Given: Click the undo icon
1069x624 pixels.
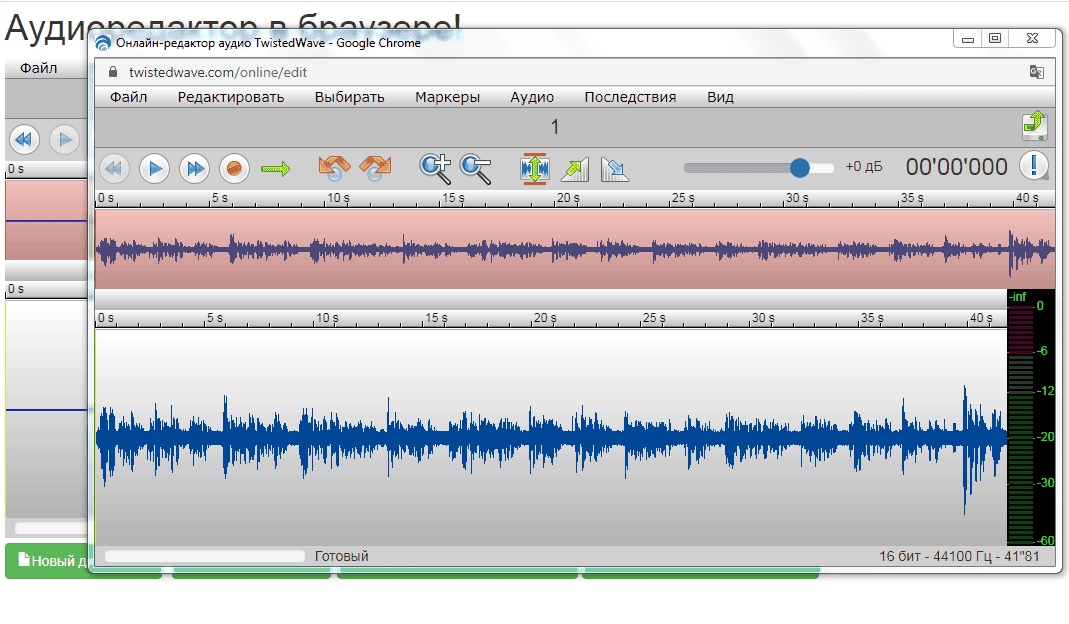Looking at the screenshot, I should point(334,168).
